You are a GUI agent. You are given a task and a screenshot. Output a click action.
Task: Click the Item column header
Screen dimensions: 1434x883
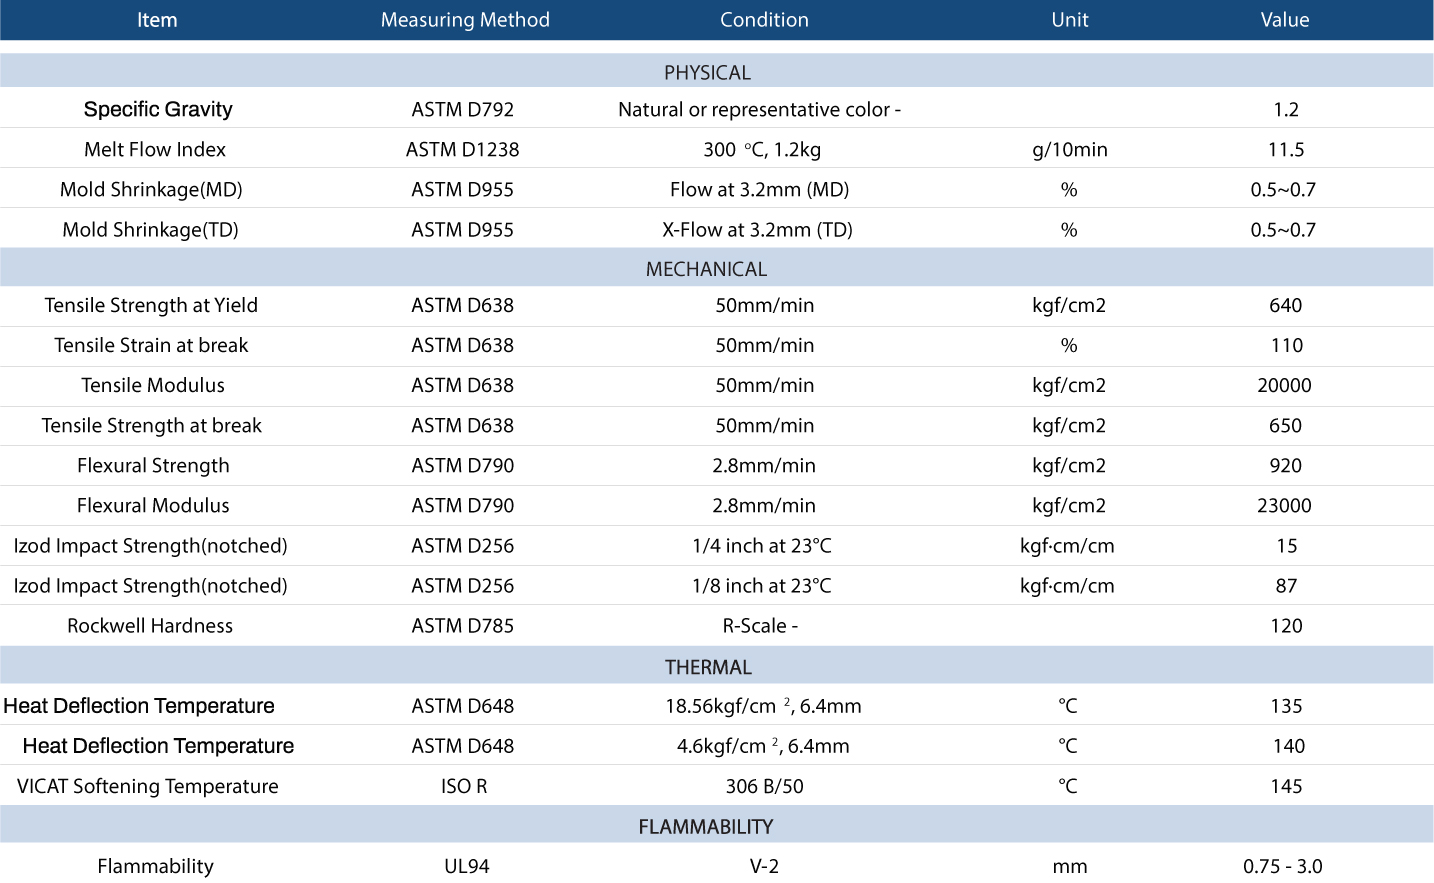click(x=157, y=20)
